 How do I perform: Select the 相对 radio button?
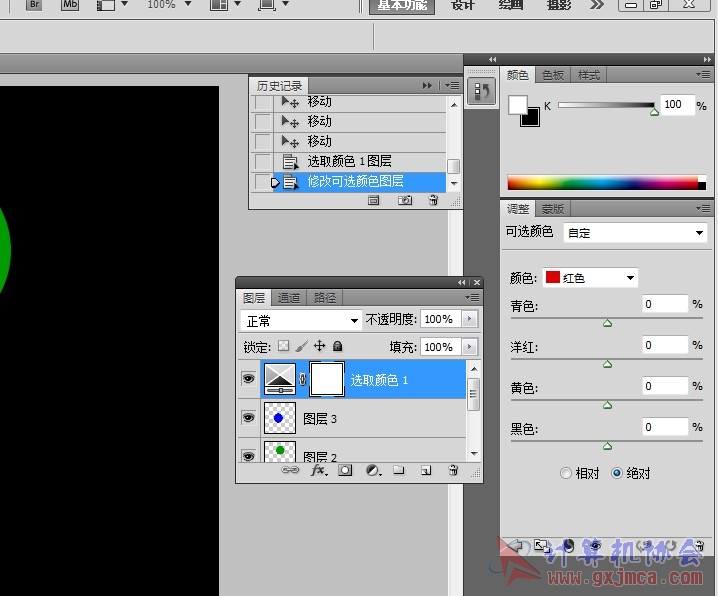pos(566,473)
